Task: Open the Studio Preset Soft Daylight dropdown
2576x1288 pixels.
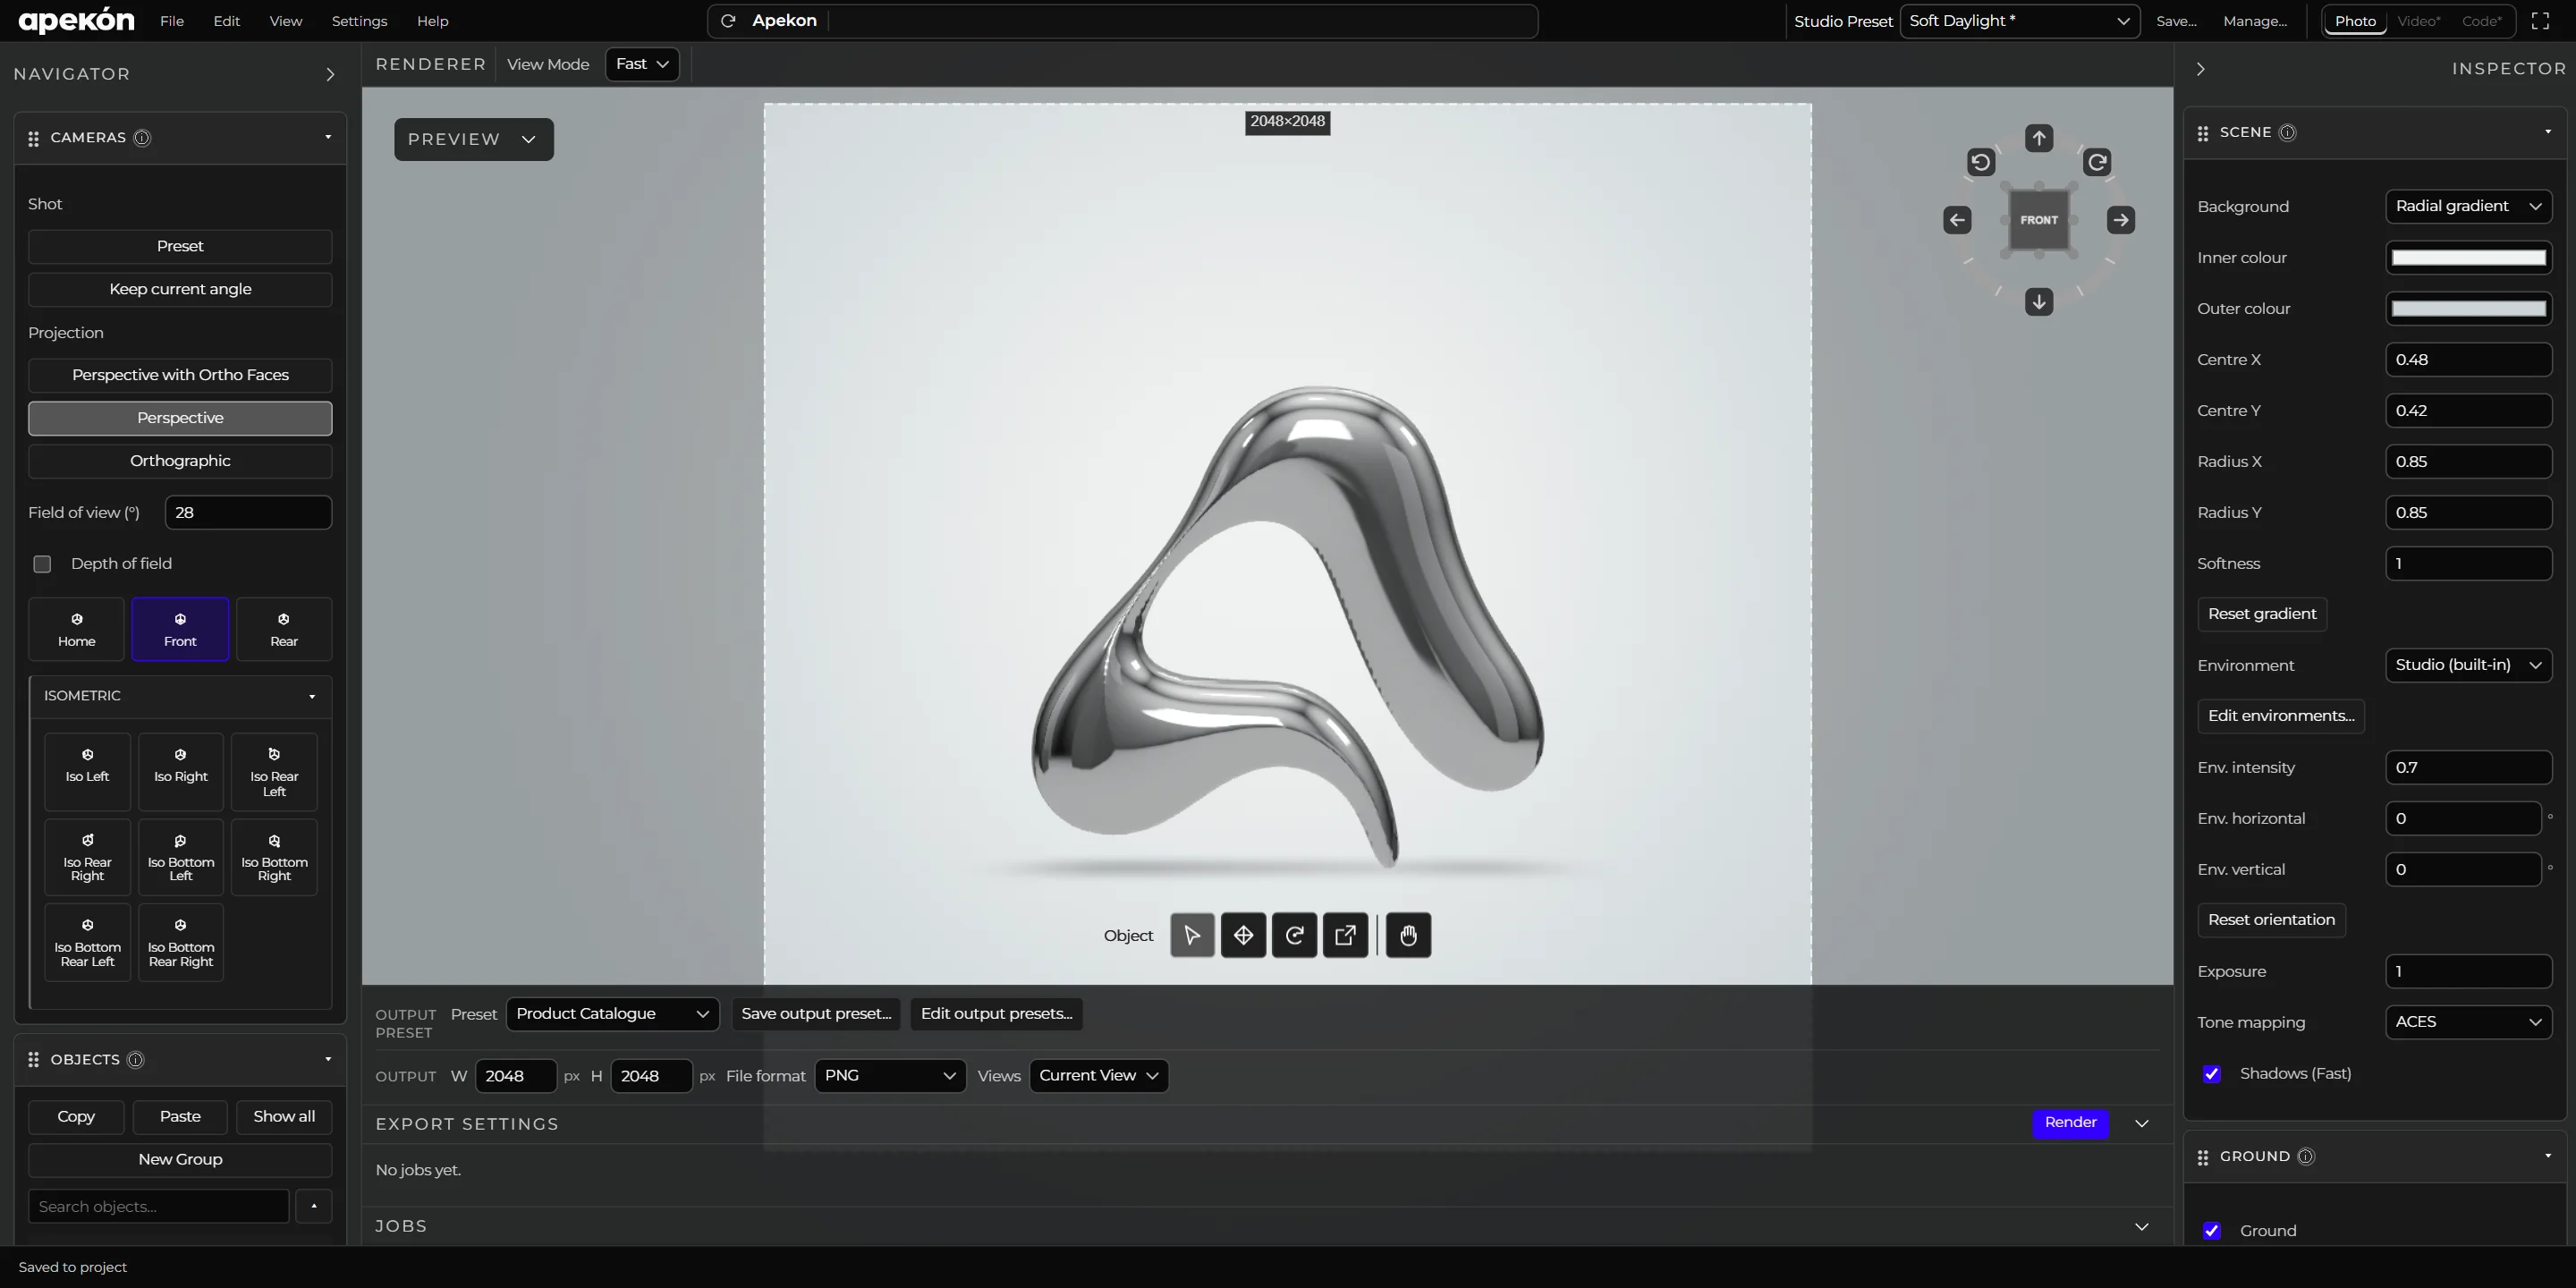Action: tap(2019, 21)
